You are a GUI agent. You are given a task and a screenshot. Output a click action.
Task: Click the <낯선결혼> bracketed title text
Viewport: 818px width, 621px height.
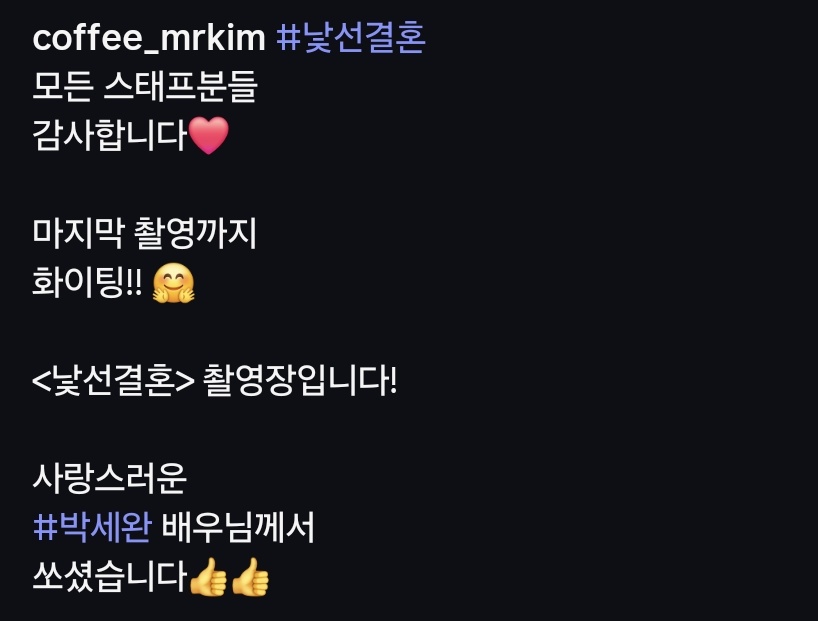[x=113, y=381]
